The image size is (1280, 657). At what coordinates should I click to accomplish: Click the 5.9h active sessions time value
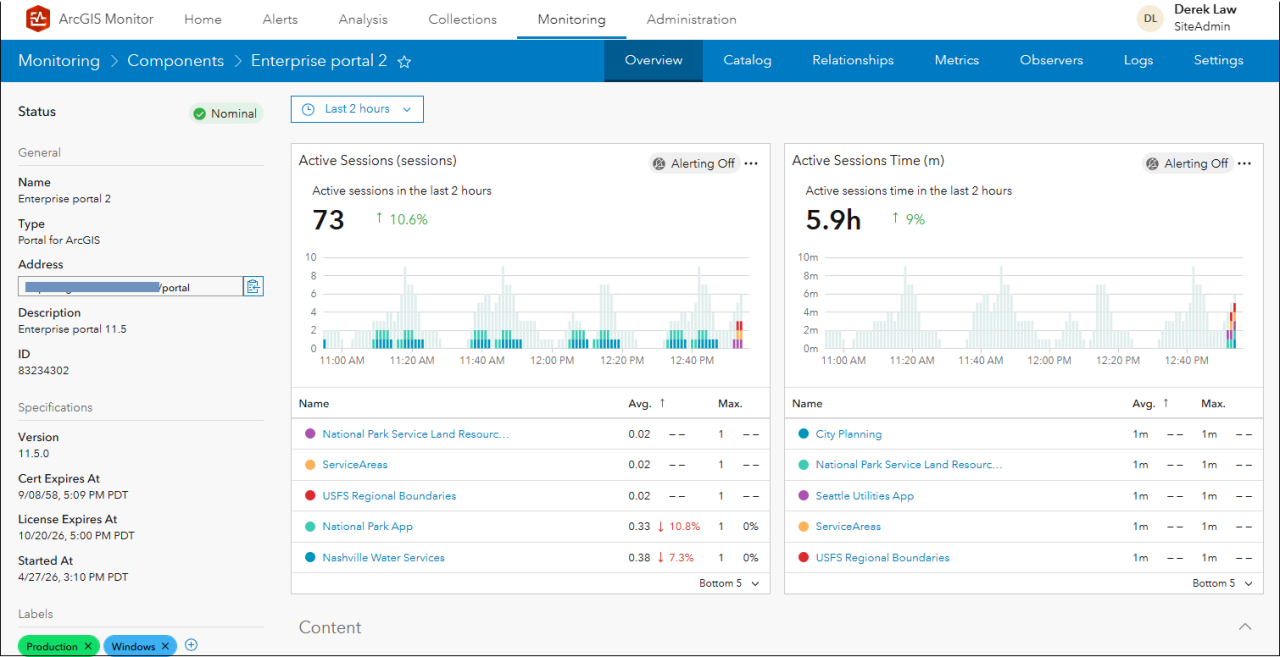click(x=834, y=220)
